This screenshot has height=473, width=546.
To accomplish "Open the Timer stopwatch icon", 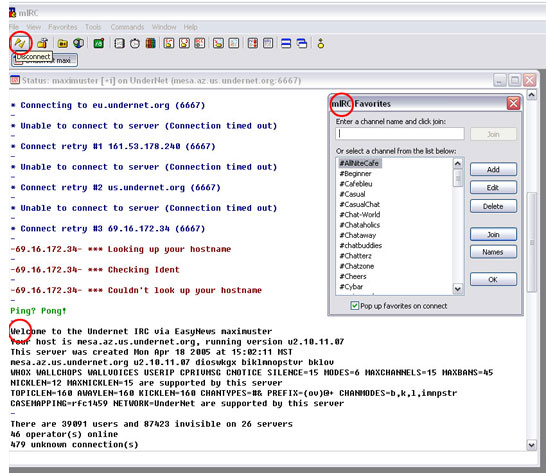I will click(x=135, y=44).
